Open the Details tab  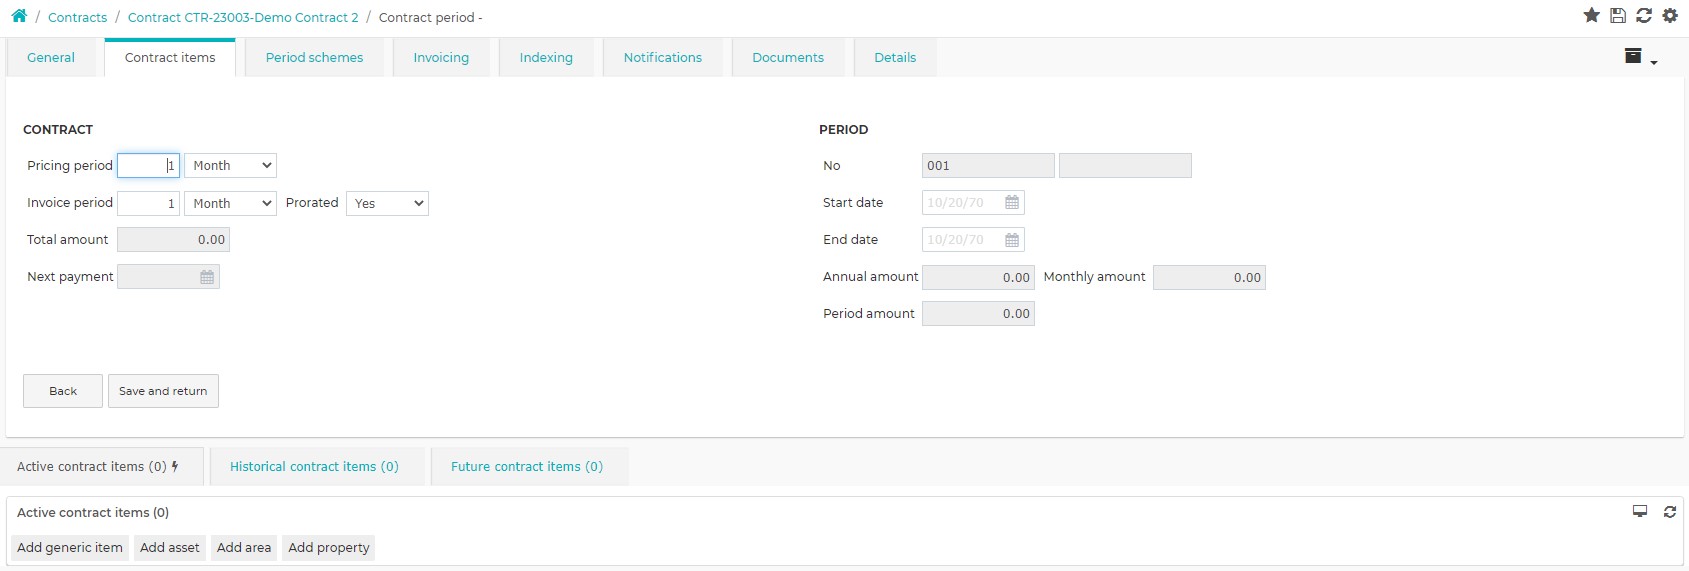click(895, 58)
